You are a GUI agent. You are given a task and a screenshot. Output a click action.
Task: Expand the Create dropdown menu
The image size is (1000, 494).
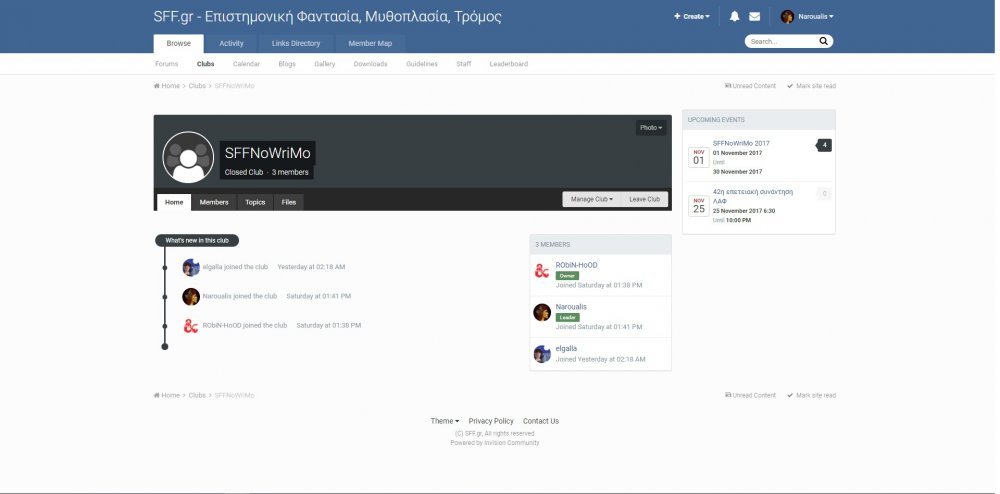coord(692,17)
